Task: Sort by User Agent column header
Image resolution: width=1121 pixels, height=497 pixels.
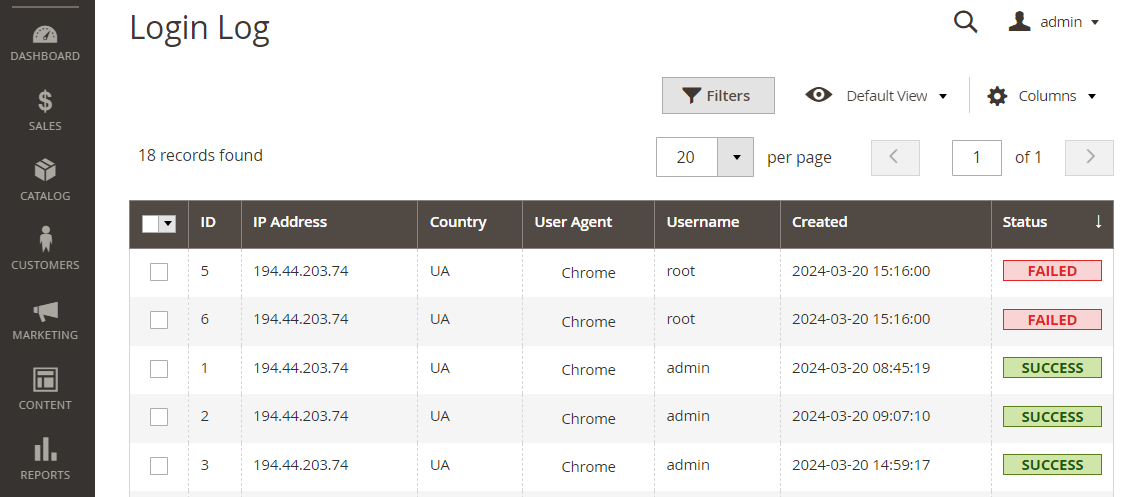Action: (x=588, y=225)
